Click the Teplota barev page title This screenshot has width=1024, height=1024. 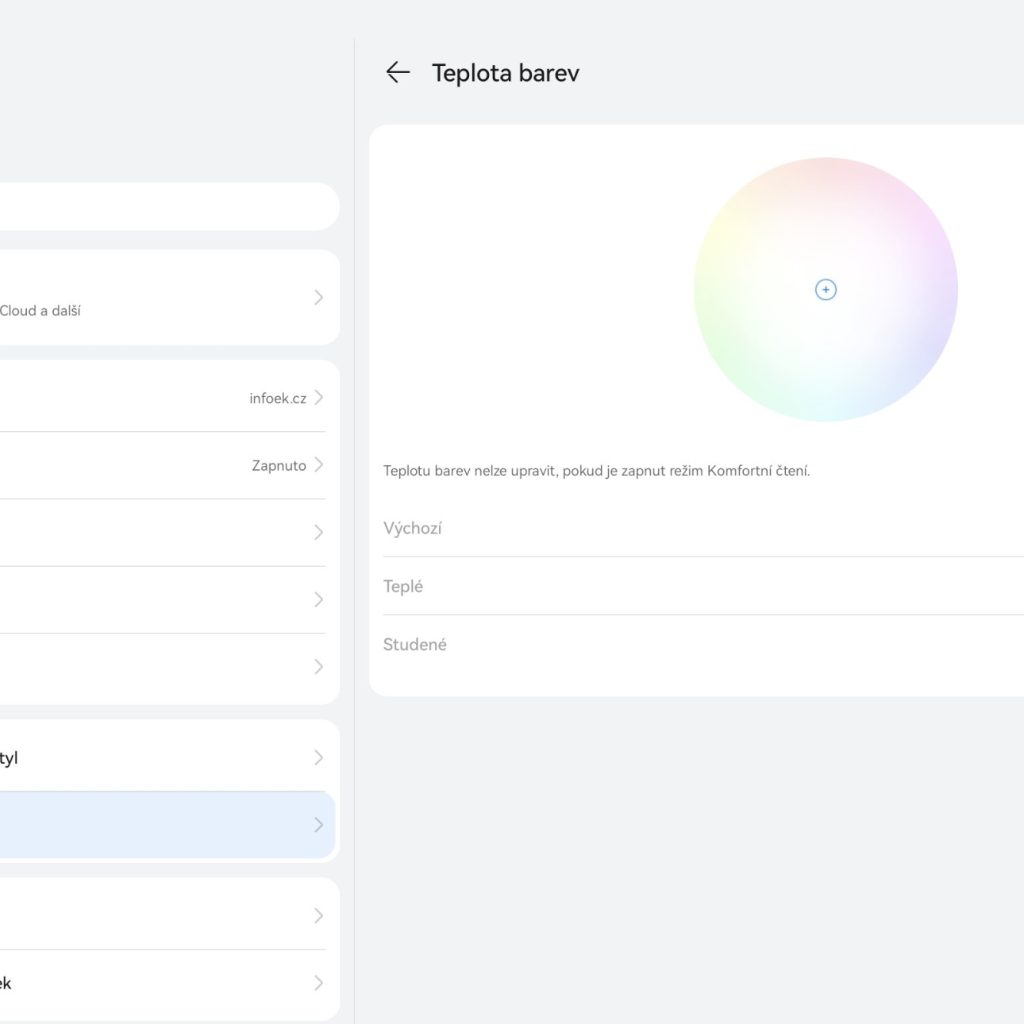505,73
